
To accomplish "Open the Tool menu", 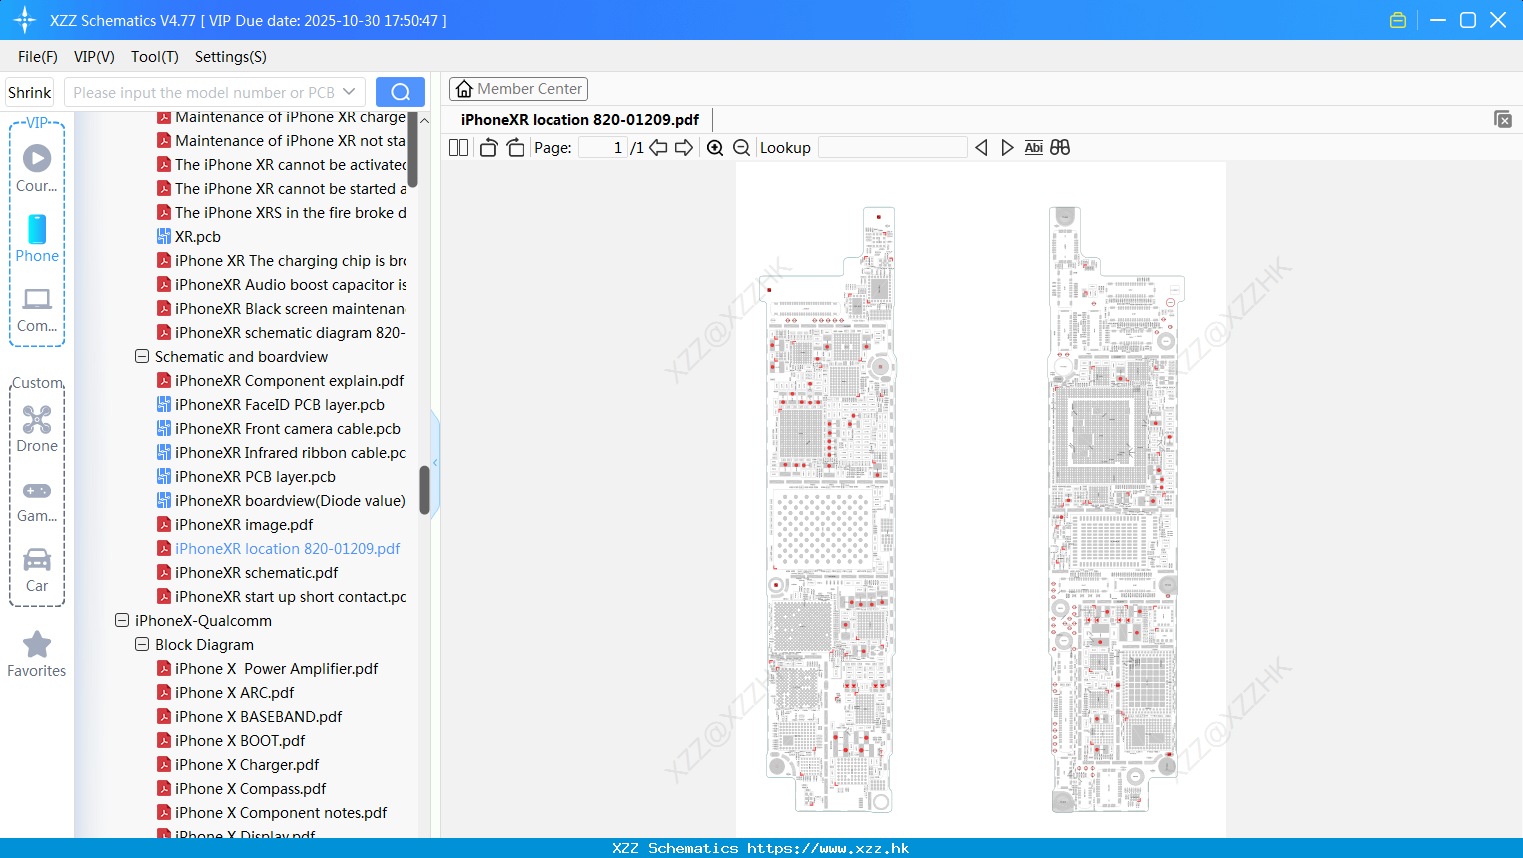I will point(155,57).
